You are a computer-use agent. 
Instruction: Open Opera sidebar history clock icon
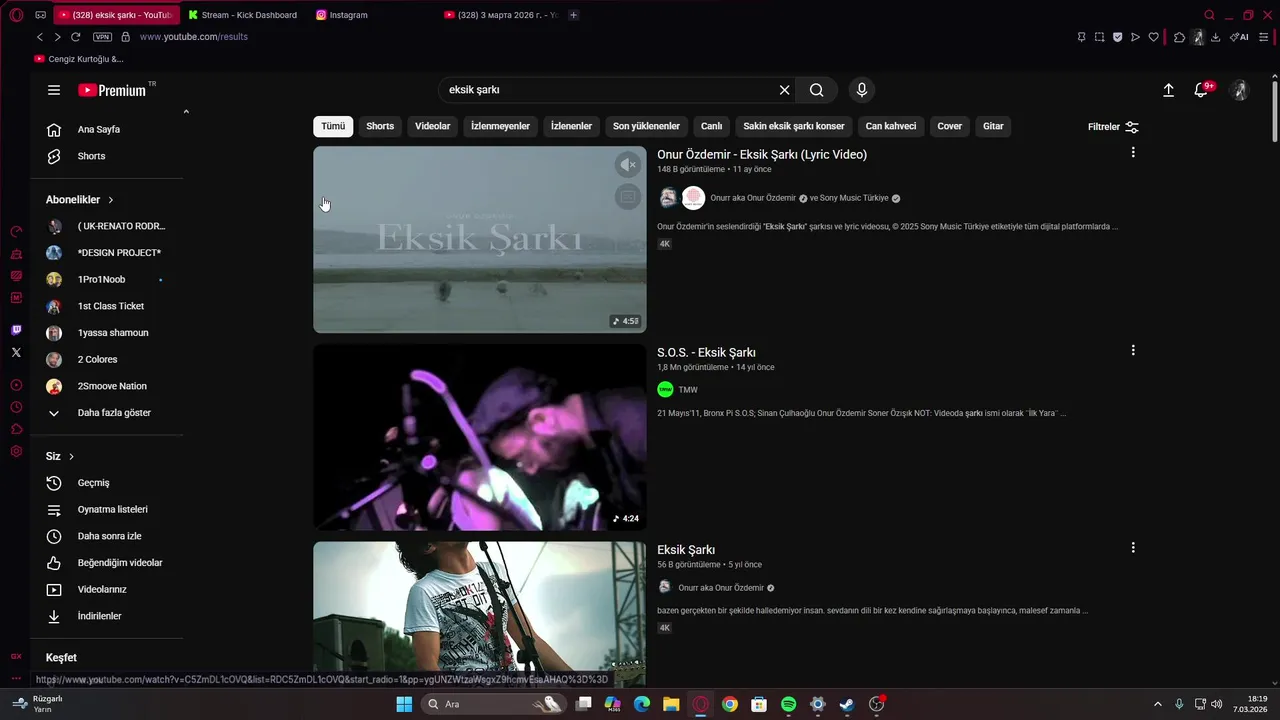(16, 407)
